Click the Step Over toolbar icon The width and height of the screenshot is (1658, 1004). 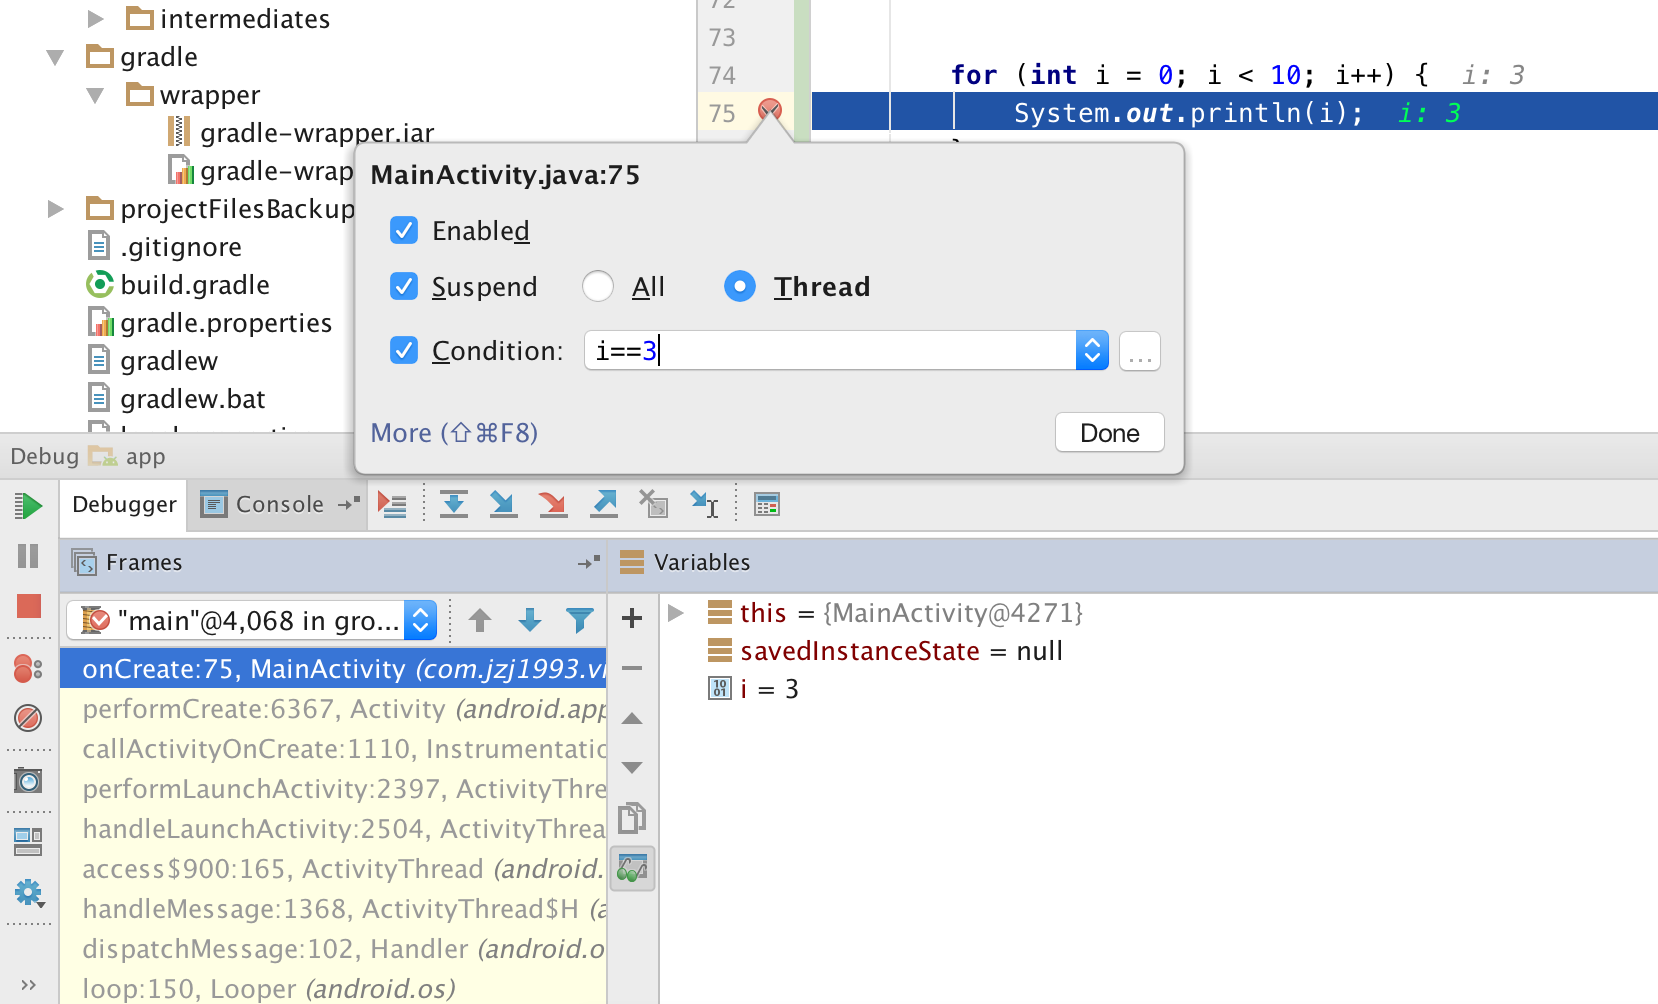[454, 504]
